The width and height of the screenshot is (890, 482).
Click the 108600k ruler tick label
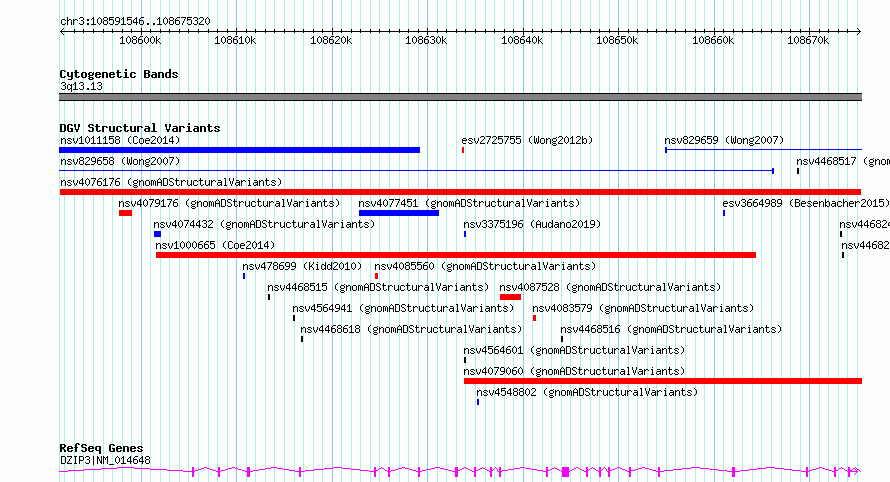(x=140, y=40)
